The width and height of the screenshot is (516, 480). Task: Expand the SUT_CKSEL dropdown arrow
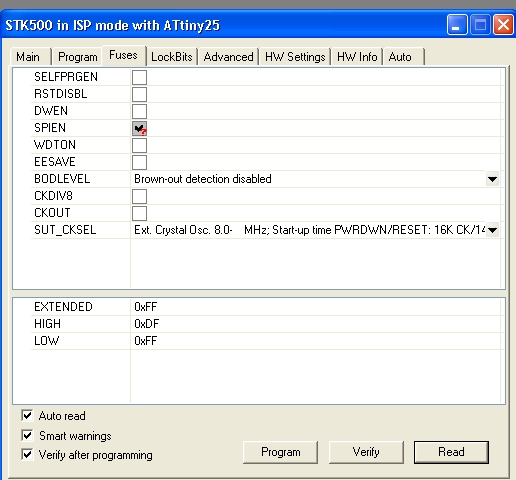492,230
